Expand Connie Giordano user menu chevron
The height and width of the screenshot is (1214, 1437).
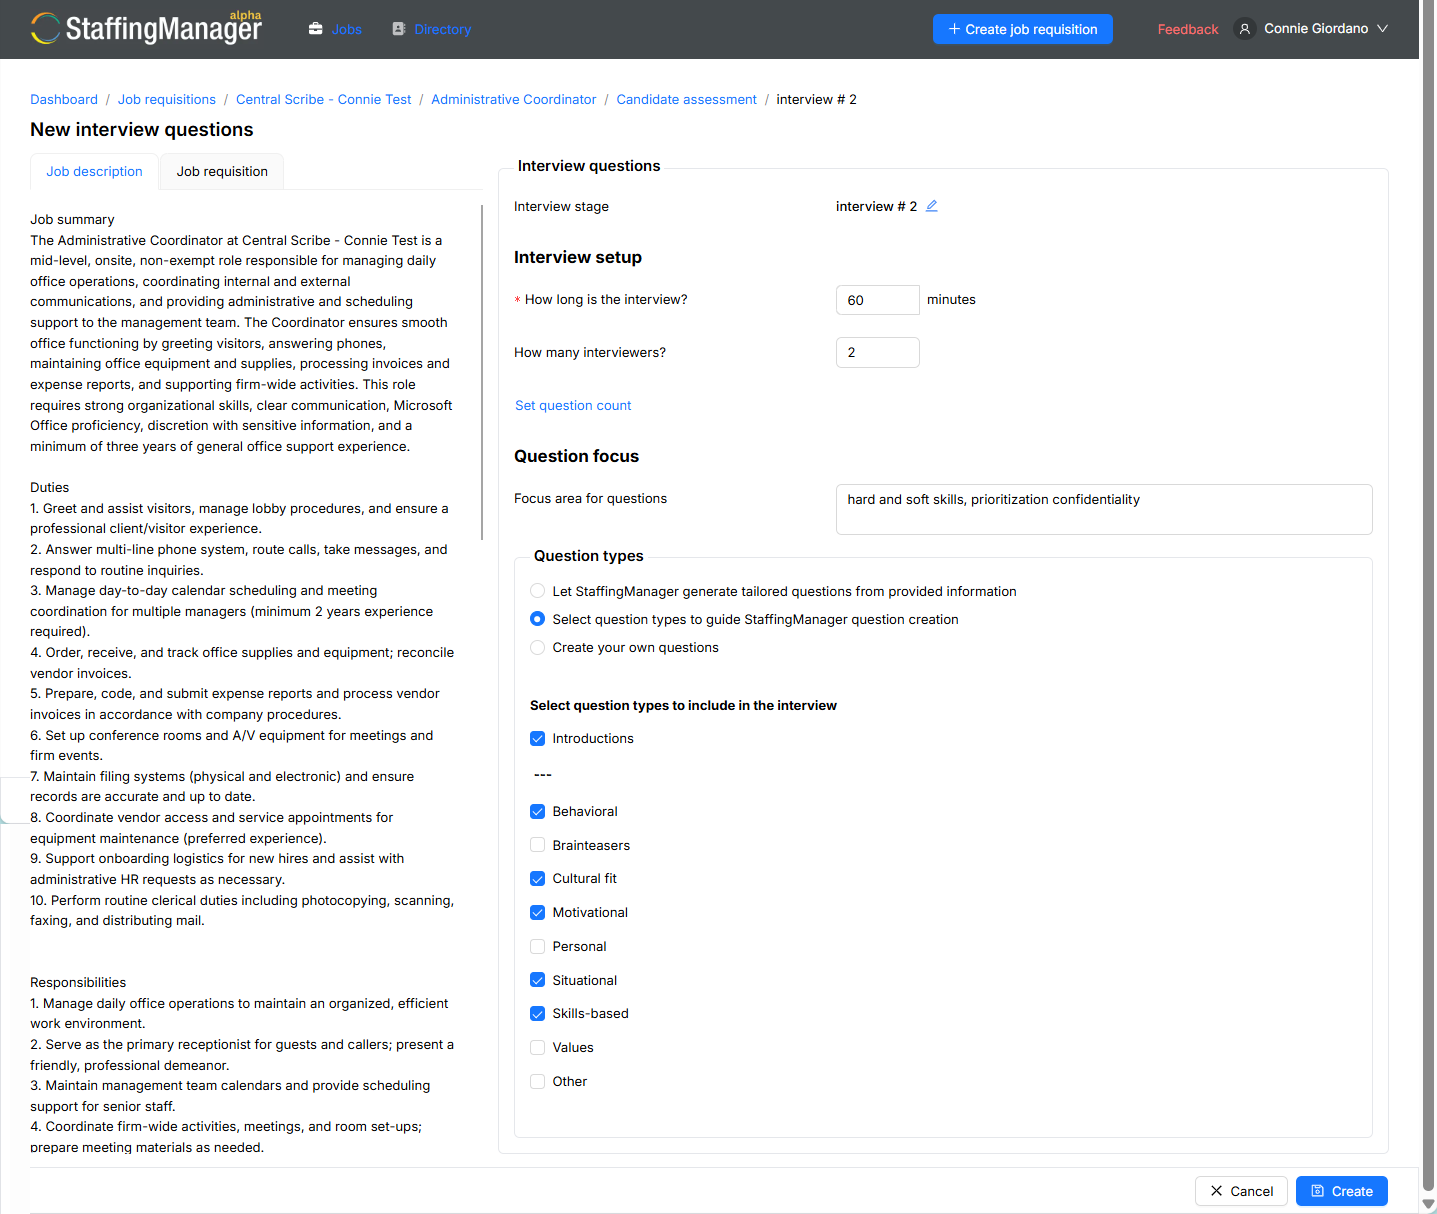pyautogui.click(x=1383, y=29)
